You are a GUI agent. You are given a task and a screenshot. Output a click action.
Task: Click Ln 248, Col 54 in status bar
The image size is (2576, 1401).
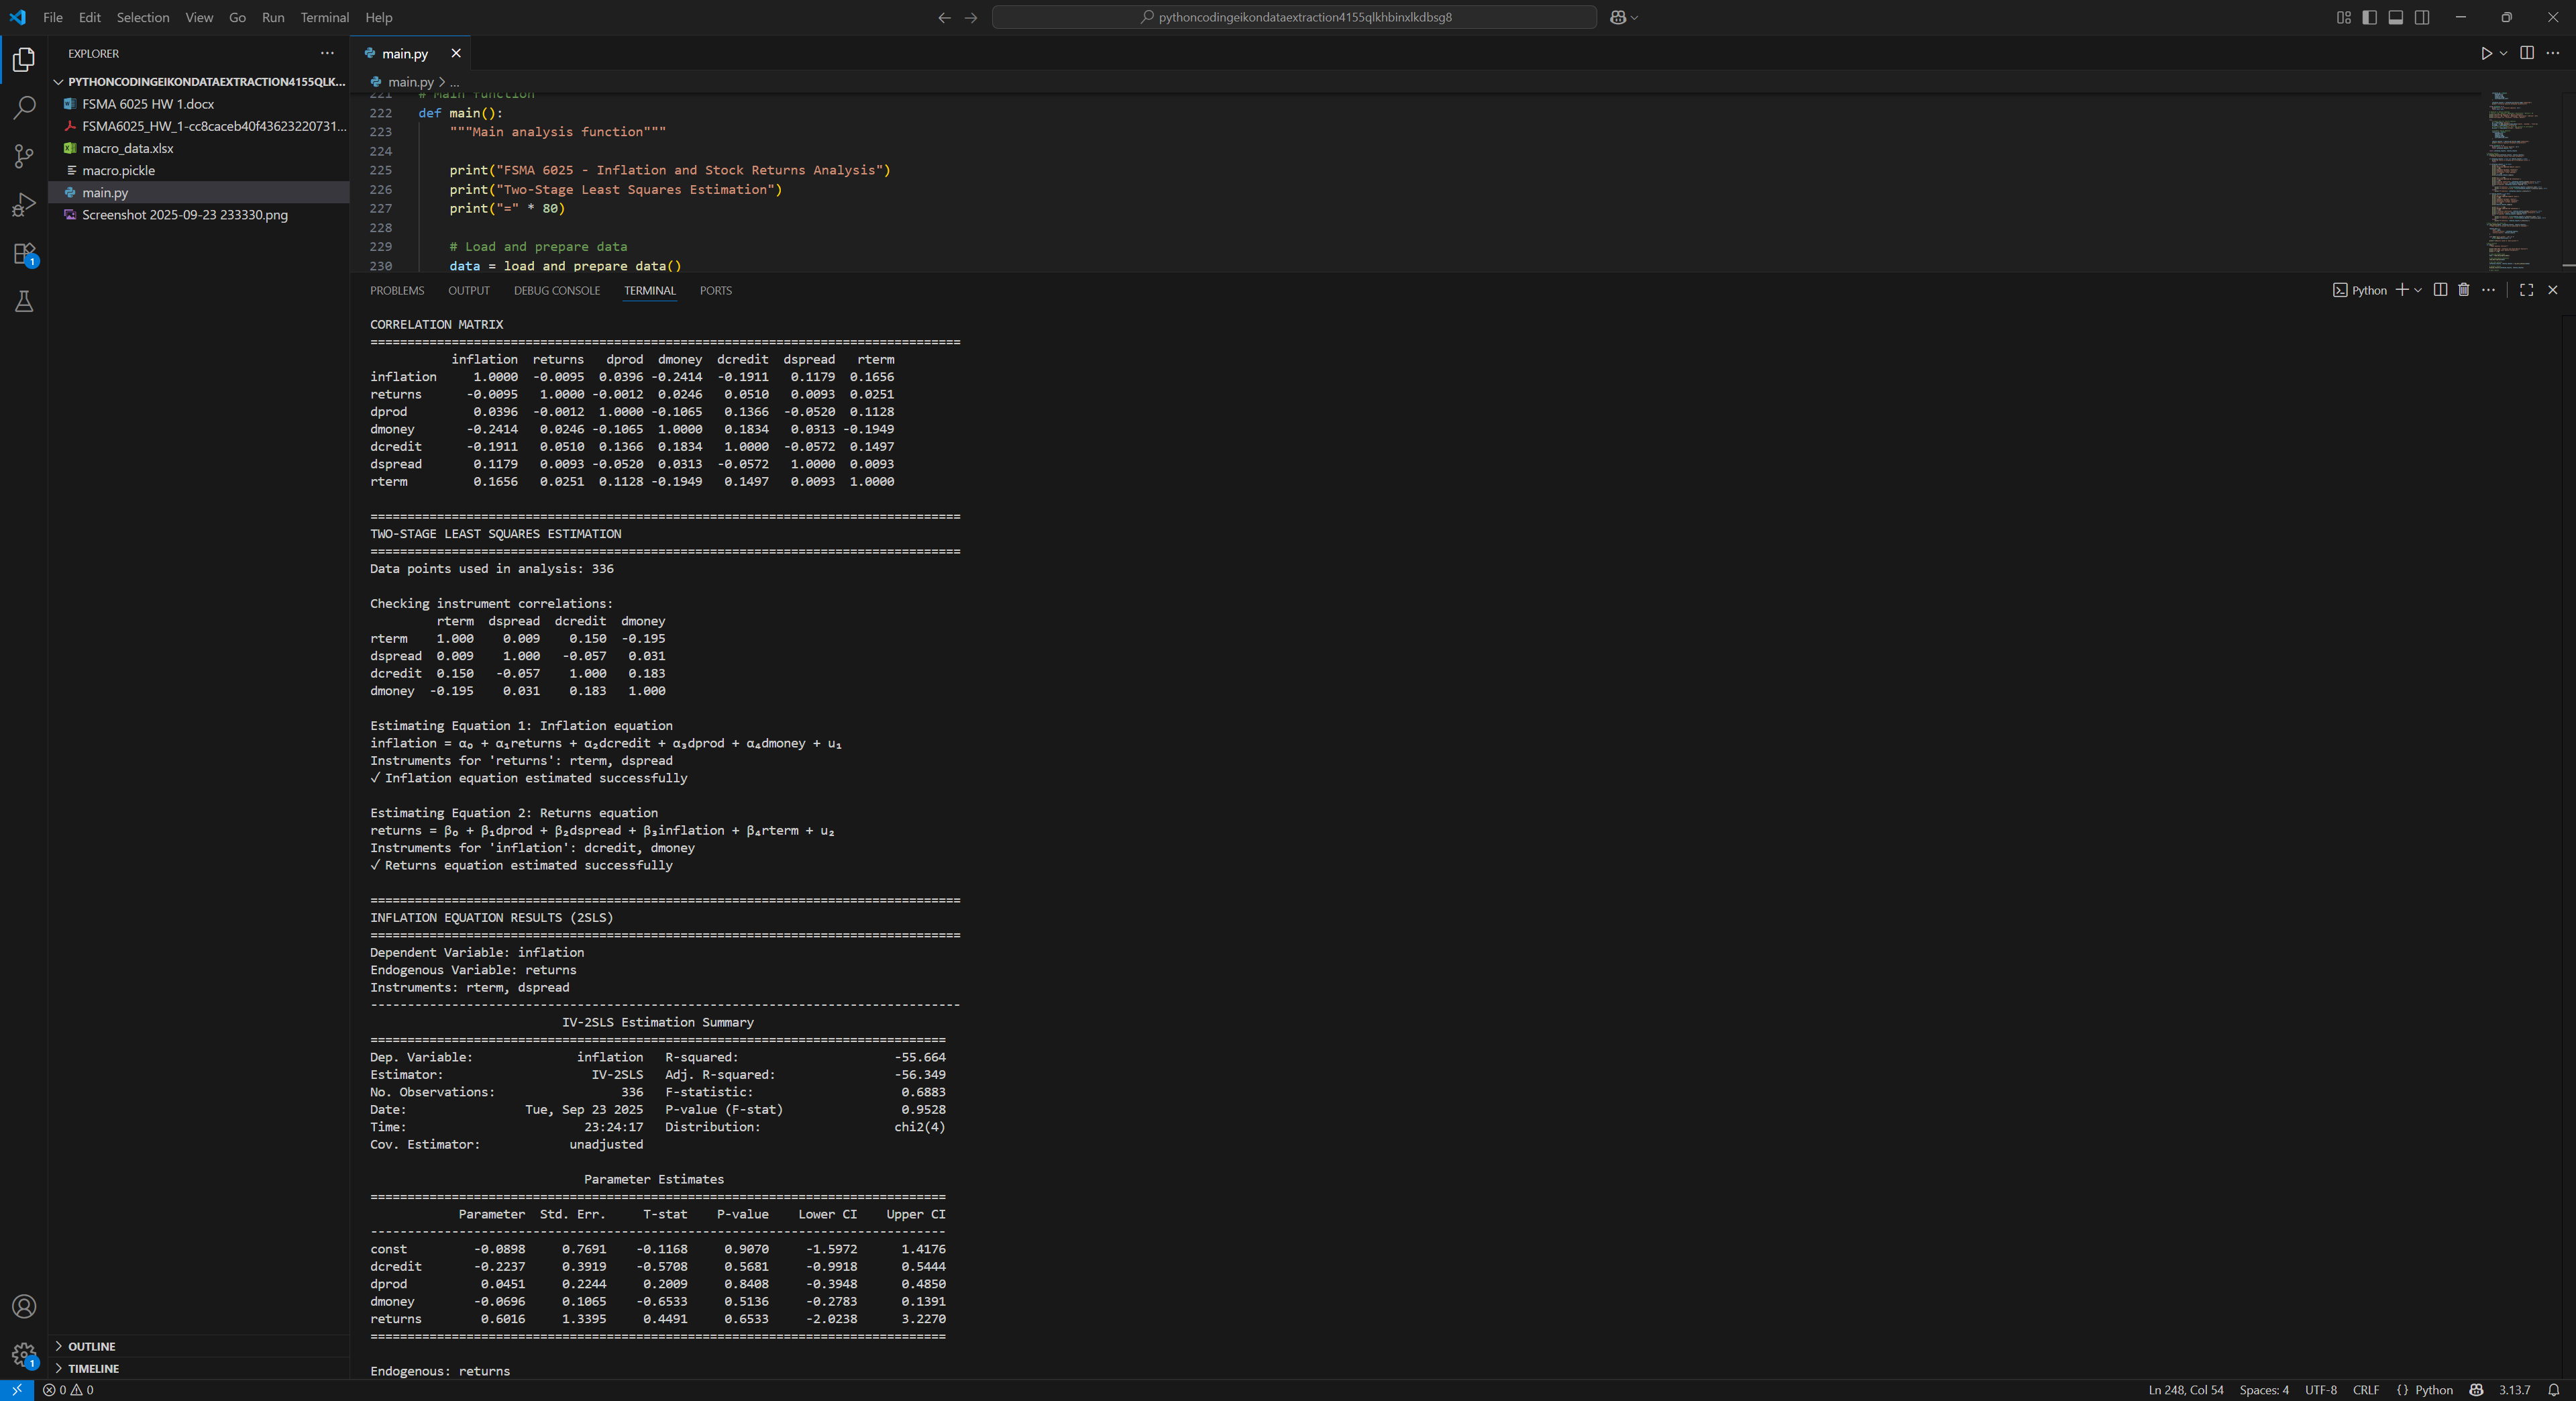coord(2185,1390)
